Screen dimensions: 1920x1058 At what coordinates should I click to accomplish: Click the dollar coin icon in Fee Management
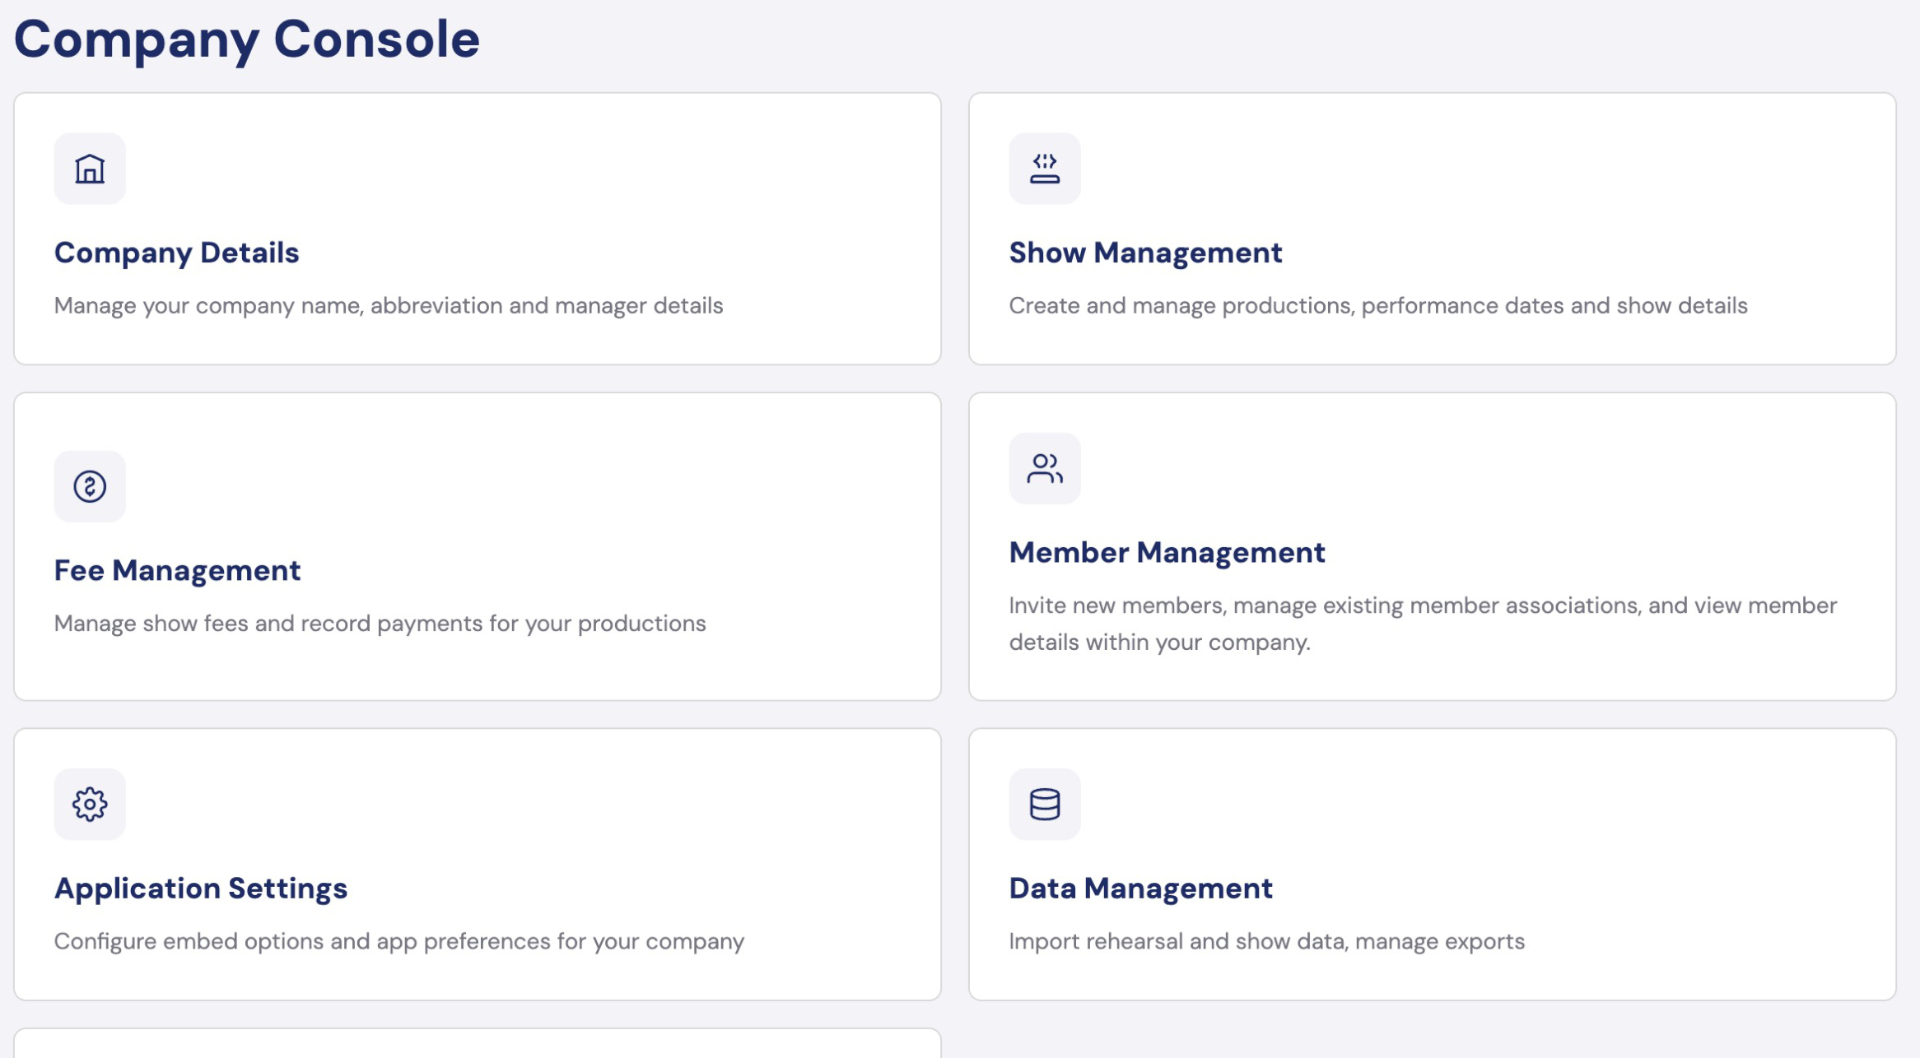(x=90, y=487)
